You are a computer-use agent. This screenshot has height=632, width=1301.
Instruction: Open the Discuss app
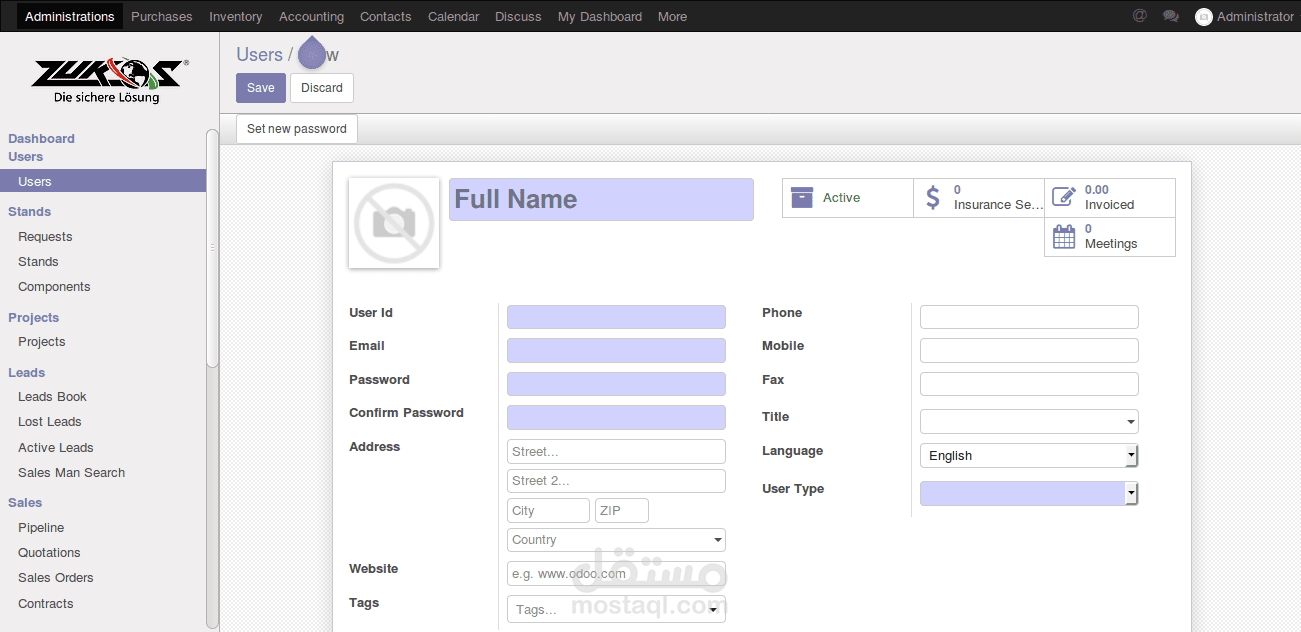coord(518,15)
